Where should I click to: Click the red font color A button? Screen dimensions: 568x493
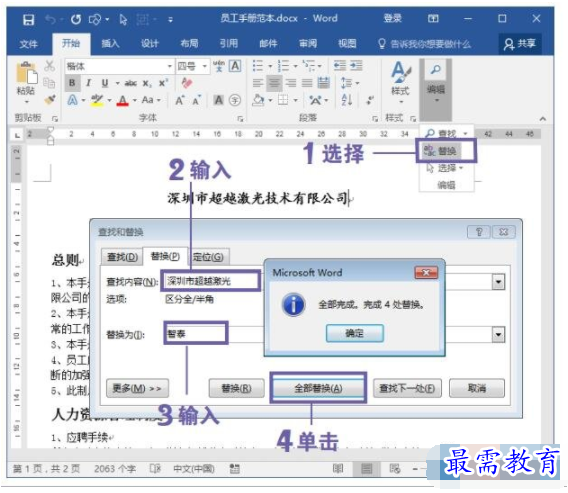(122, 100)
